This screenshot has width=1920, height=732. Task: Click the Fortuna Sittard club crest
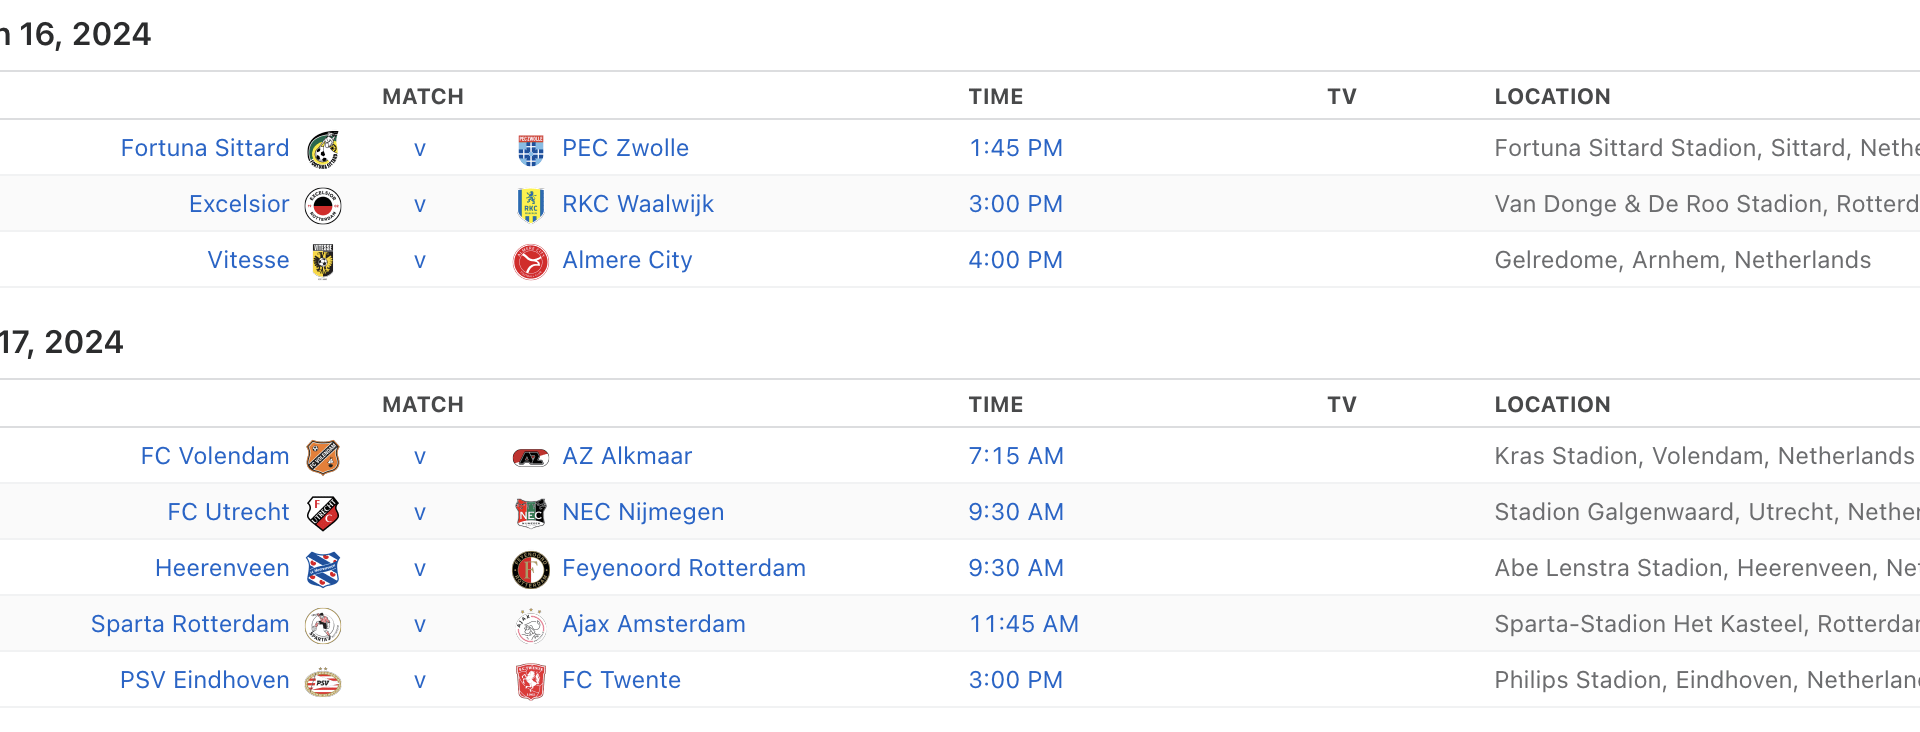(x=323, y=149)
